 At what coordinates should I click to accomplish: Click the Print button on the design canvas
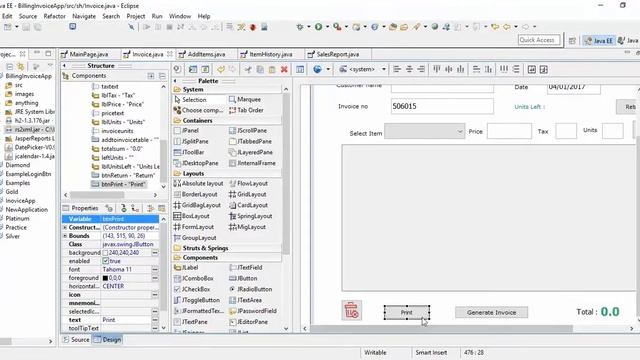click(x=407, y=312)
